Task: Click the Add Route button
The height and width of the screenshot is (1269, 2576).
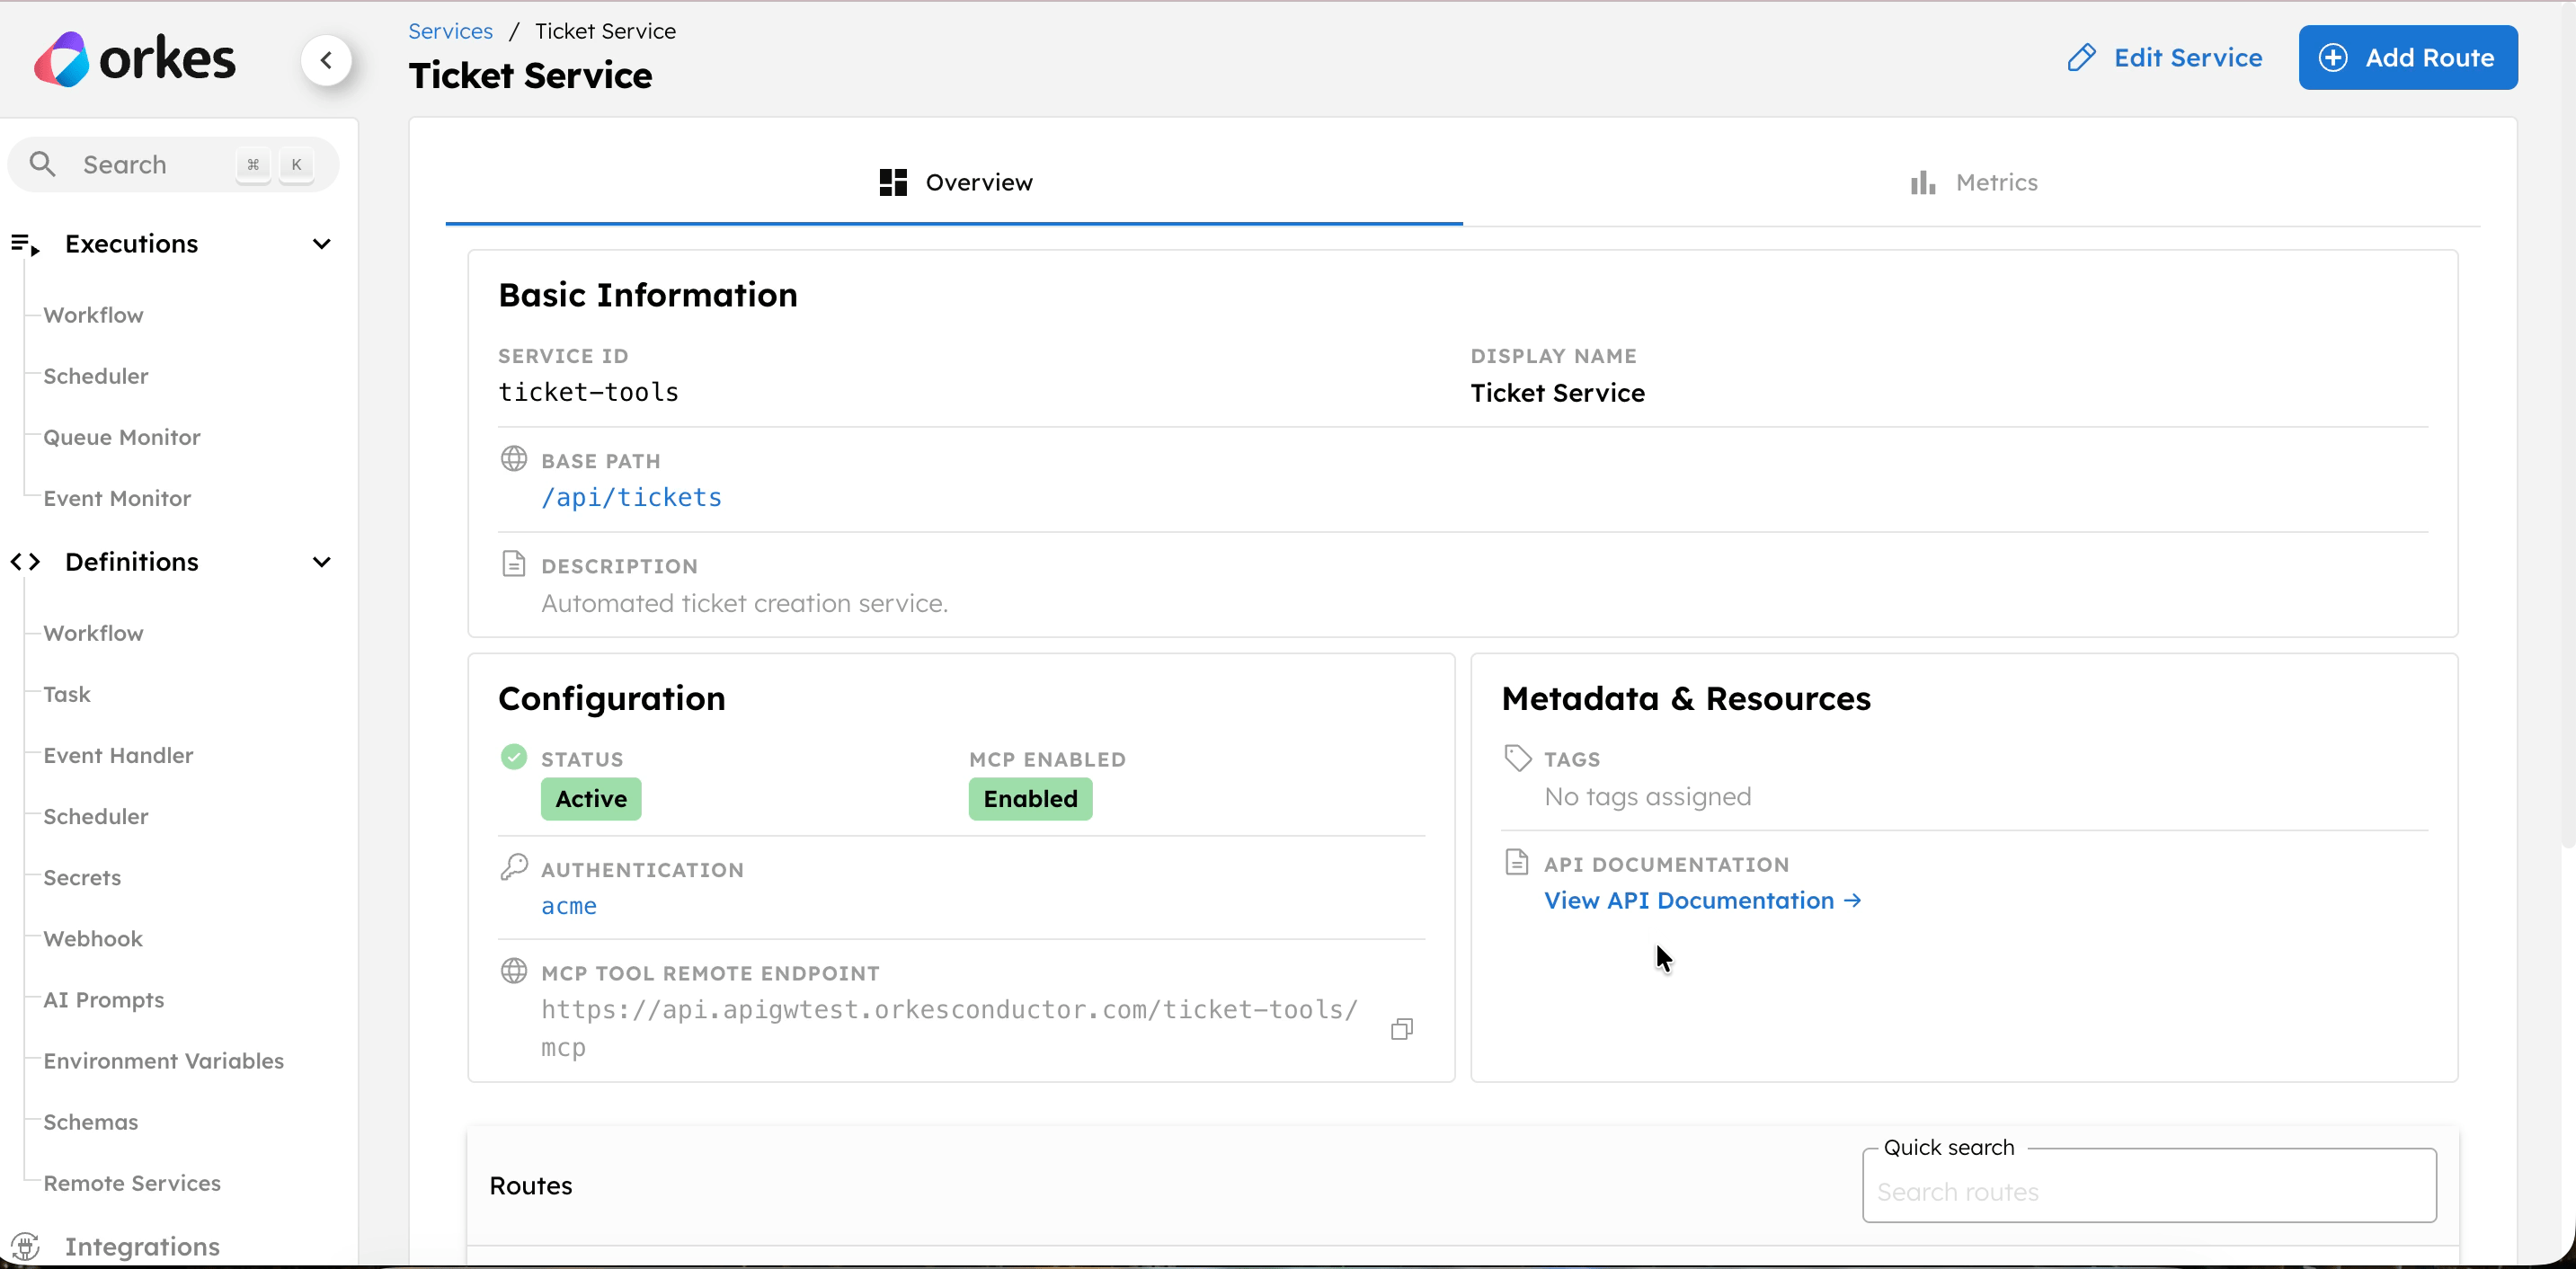Action: point(2409,57)
